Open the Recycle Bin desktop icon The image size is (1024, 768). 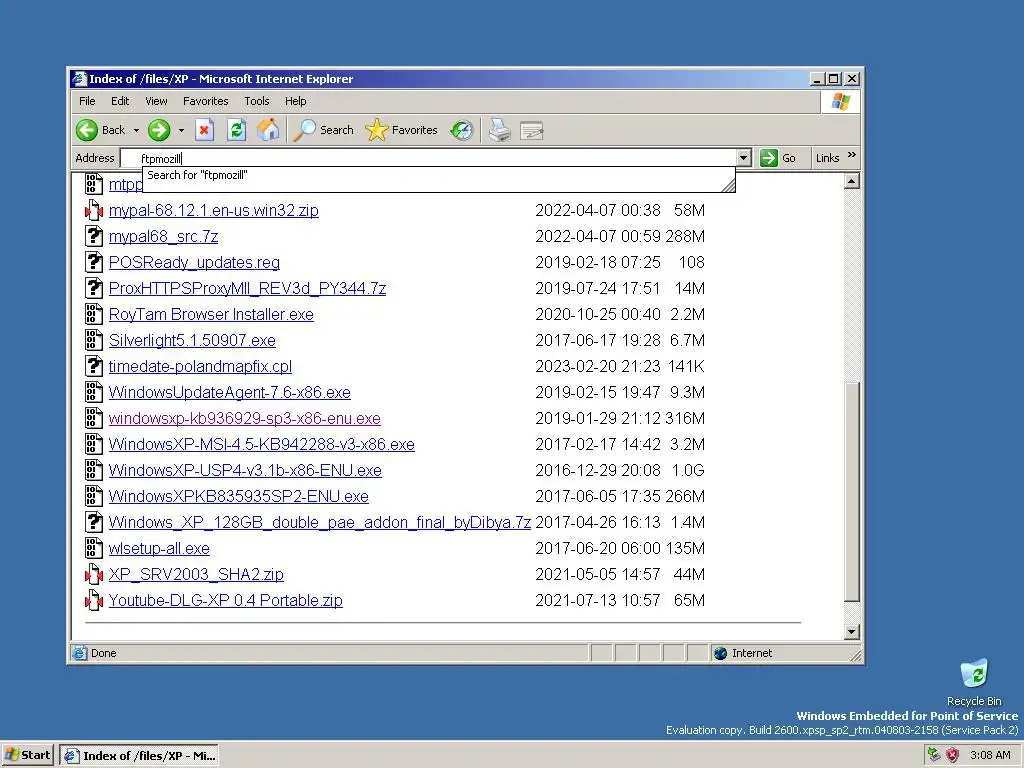tap(974, 682)
